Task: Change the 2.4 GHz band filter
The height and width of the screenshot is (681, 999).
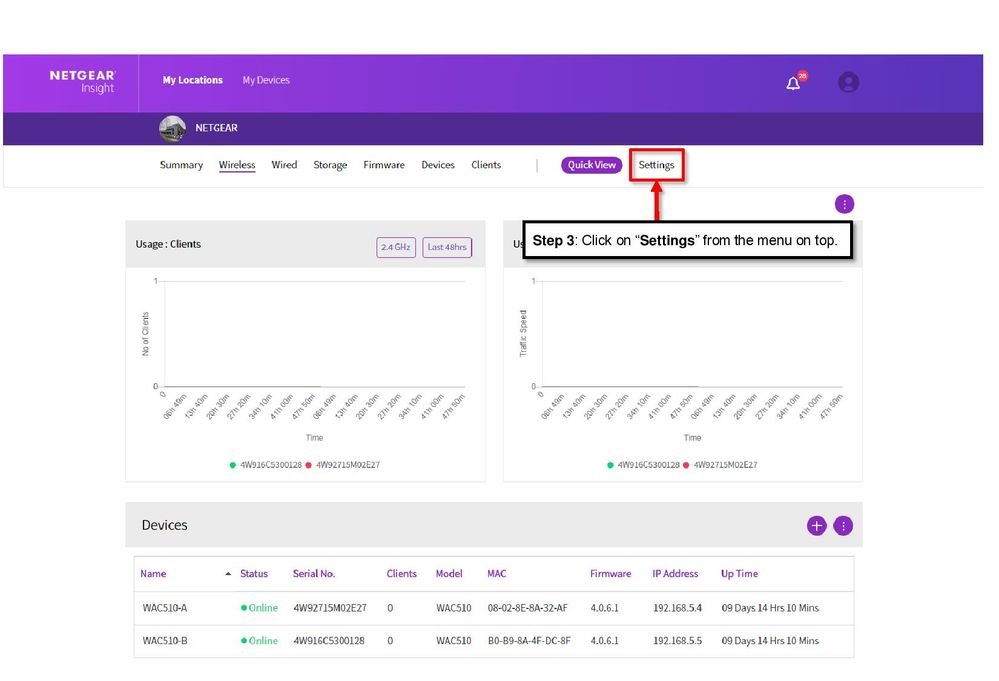Action: coord(396,247)
